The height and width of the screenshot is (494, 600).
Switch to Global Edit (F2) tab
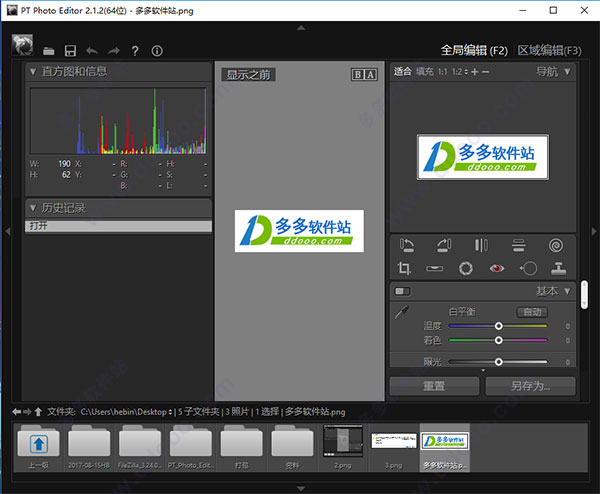tap(474, 51)
